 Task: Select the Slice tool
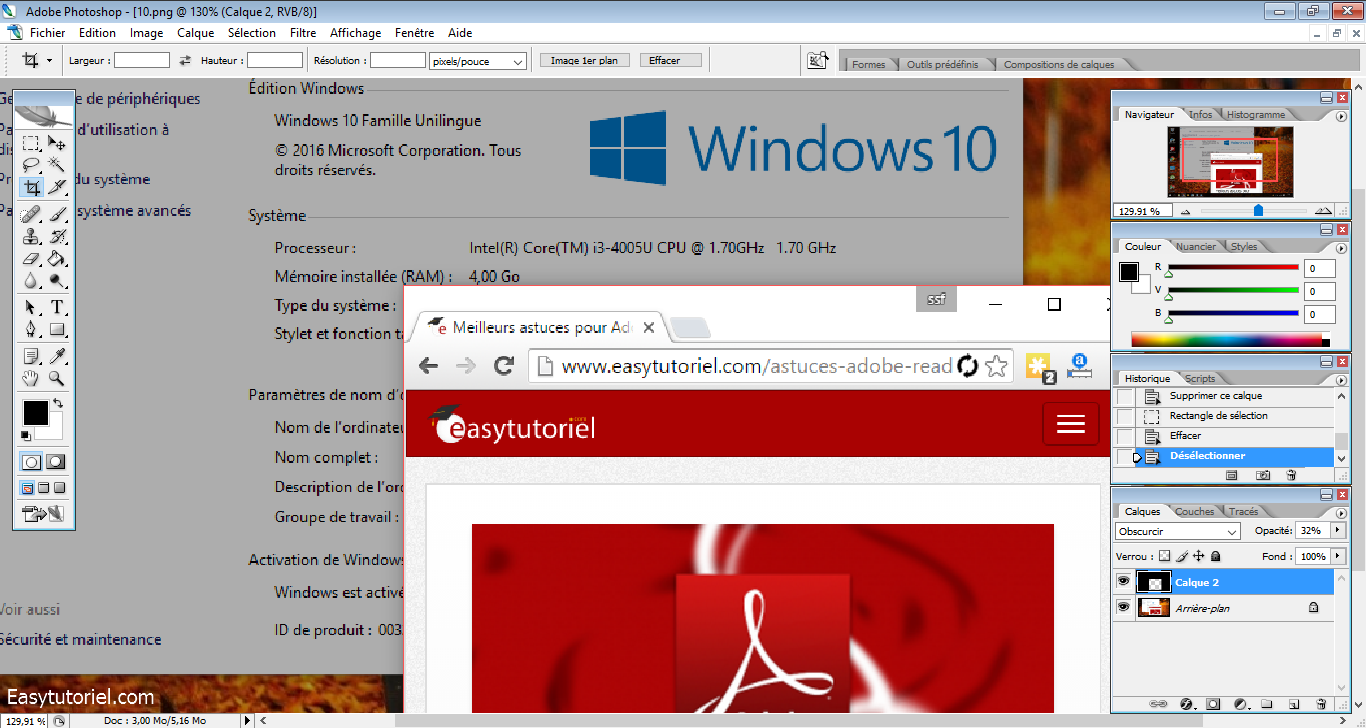(57, 187)
